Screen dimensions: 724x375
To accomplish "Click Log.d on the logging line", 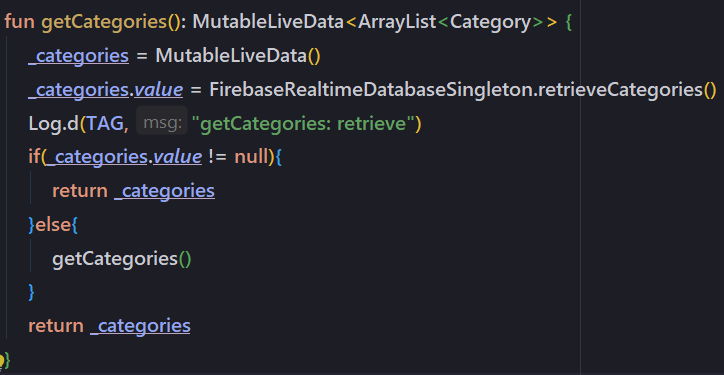I will click(54, 123).
